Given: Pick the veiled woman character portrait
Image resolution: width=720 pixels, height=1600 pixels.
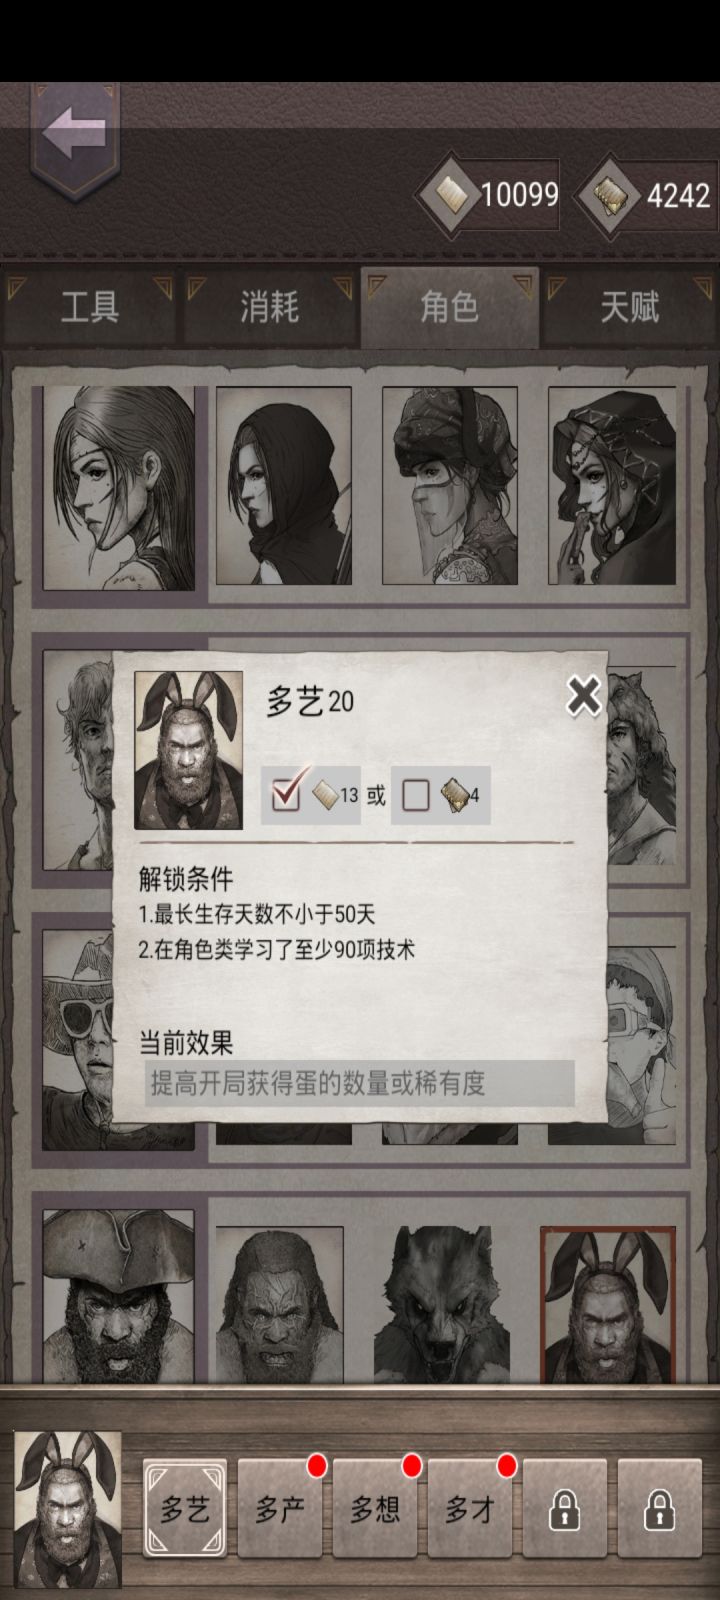Looking at the screenshot, I should (x=449, y=486).
